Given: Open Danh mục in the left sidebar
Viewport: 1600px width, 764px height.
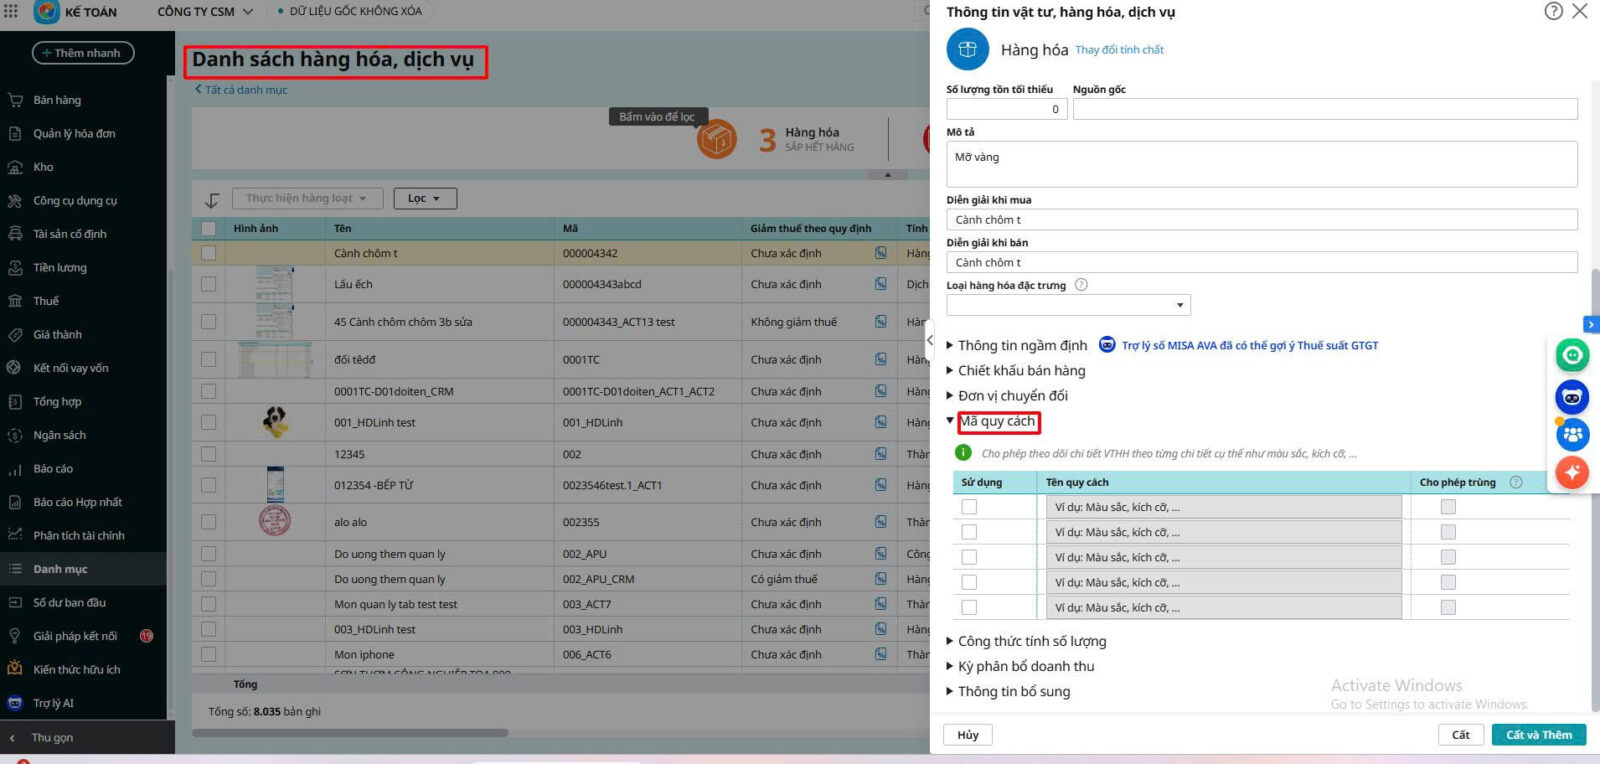Looking at the screenshot, I should click(x=60, y=569).
